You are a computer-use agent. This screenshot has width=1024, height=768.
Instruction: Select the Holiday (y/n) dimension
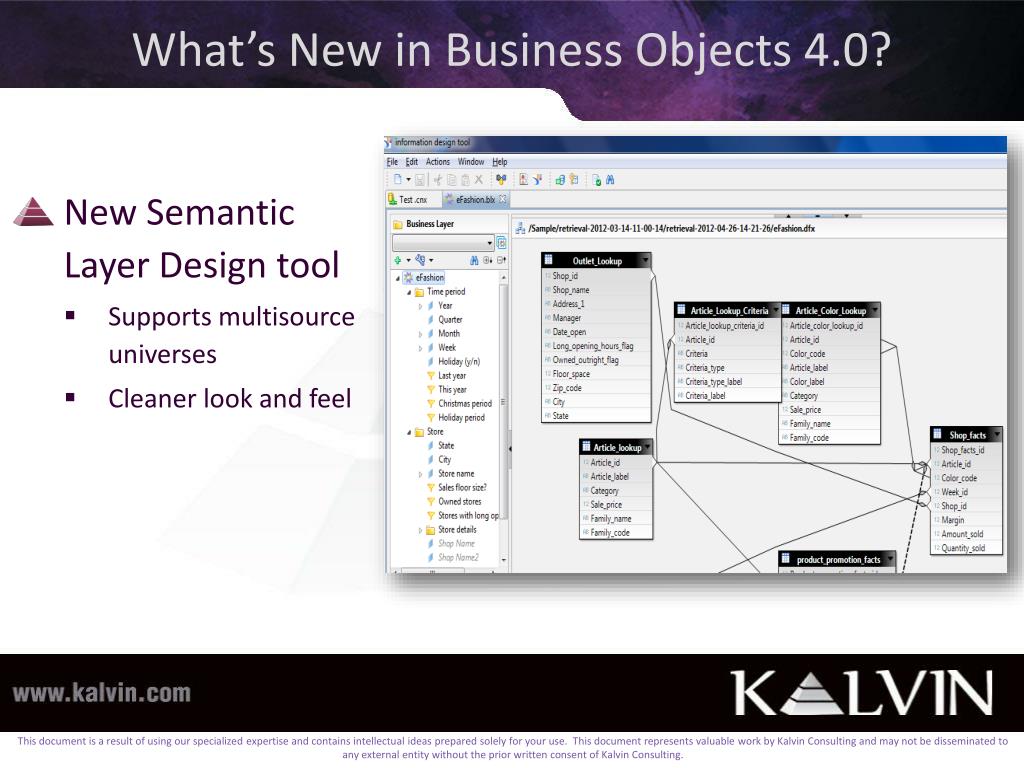[x=459, y=362]
